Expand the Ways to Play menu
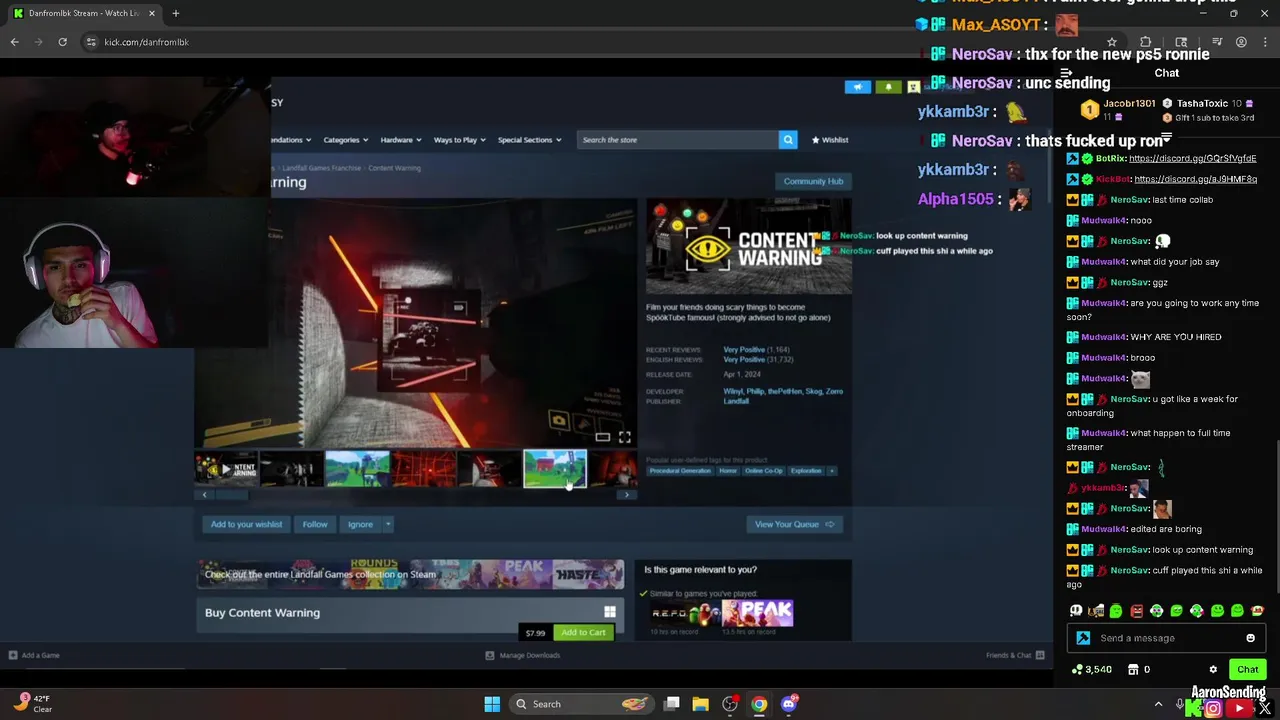The height and width of the screenshot is (720, 1280). point(459,140)
